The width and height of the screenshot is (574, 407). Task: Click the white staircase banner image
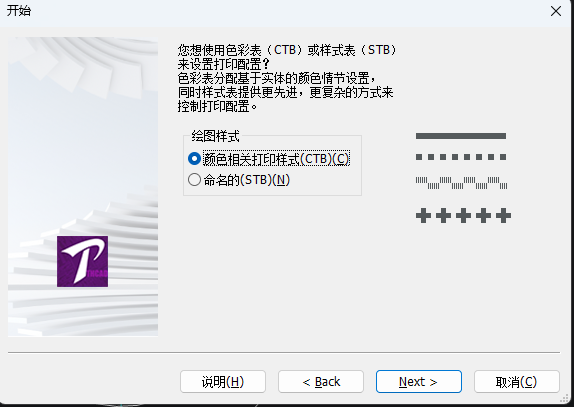83,187
